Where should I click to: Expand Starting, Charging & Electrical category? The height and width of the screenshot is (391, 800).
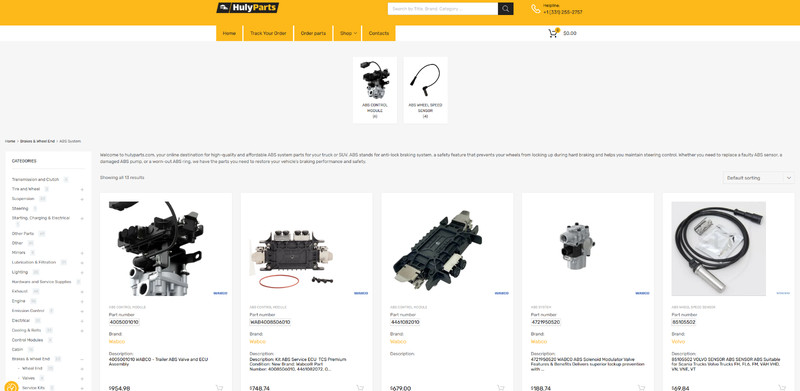click(82, 218)
